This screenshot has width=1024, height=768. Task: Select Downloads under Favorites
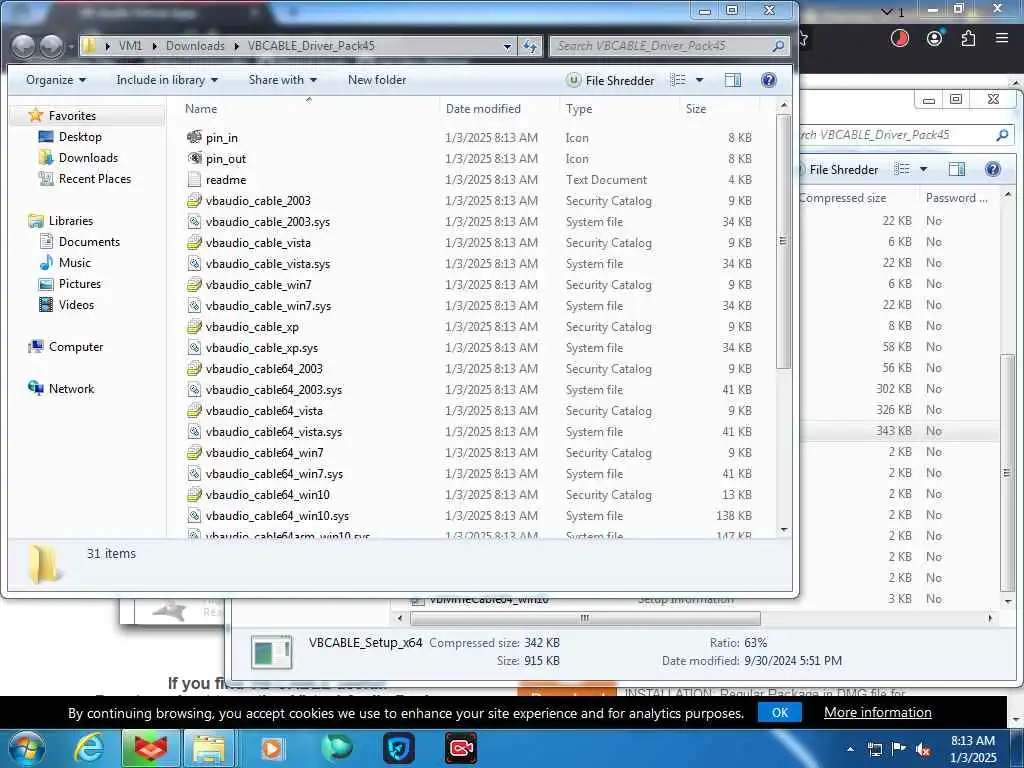(88, 157)
